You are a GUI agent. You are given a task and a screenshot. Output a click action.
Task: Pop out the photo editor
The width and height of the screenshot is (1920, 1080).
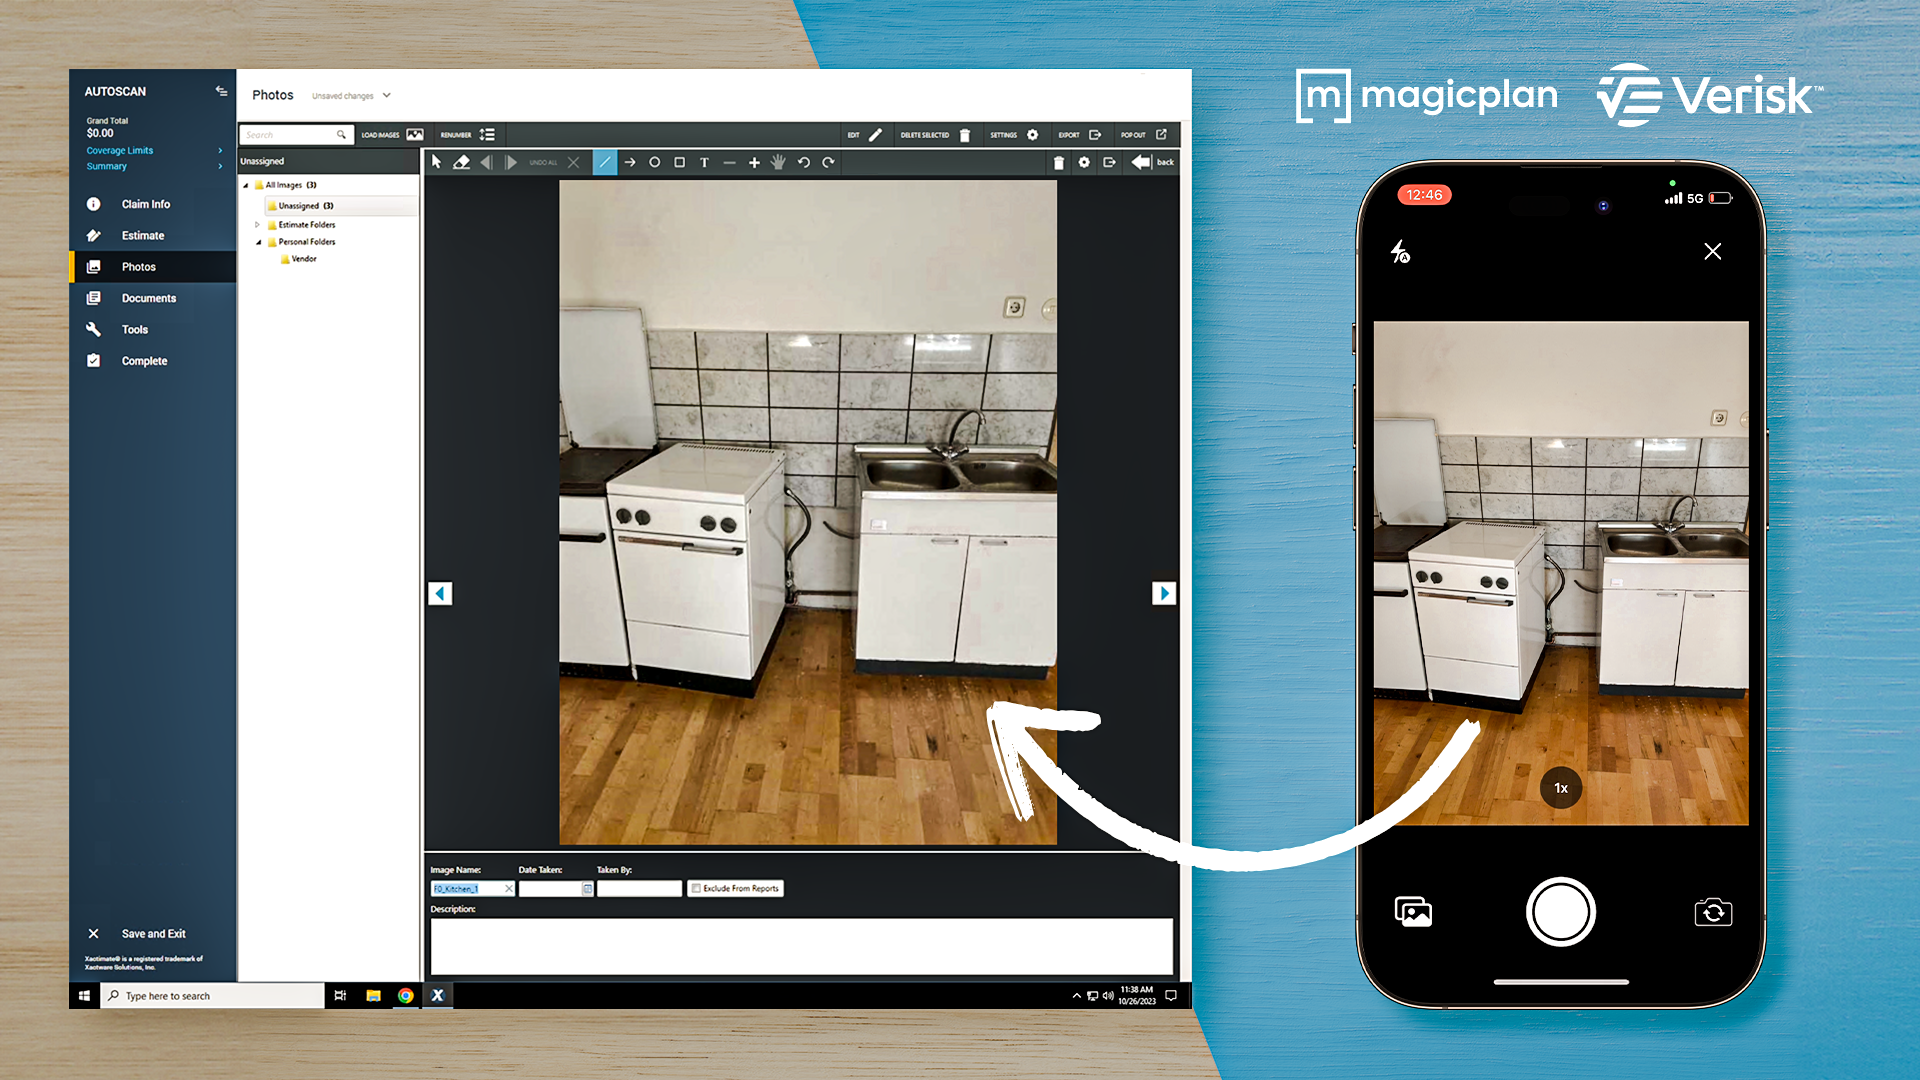[1144, 135]
